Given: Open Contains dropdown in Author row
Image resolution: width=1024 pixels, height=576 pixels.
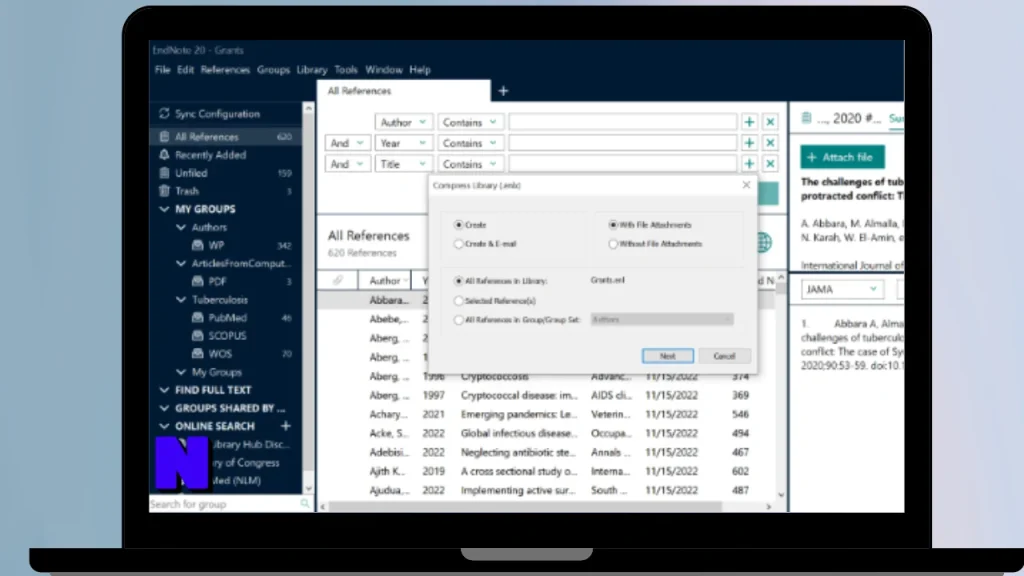Looking at the screenshot, I should coord(469,122).
